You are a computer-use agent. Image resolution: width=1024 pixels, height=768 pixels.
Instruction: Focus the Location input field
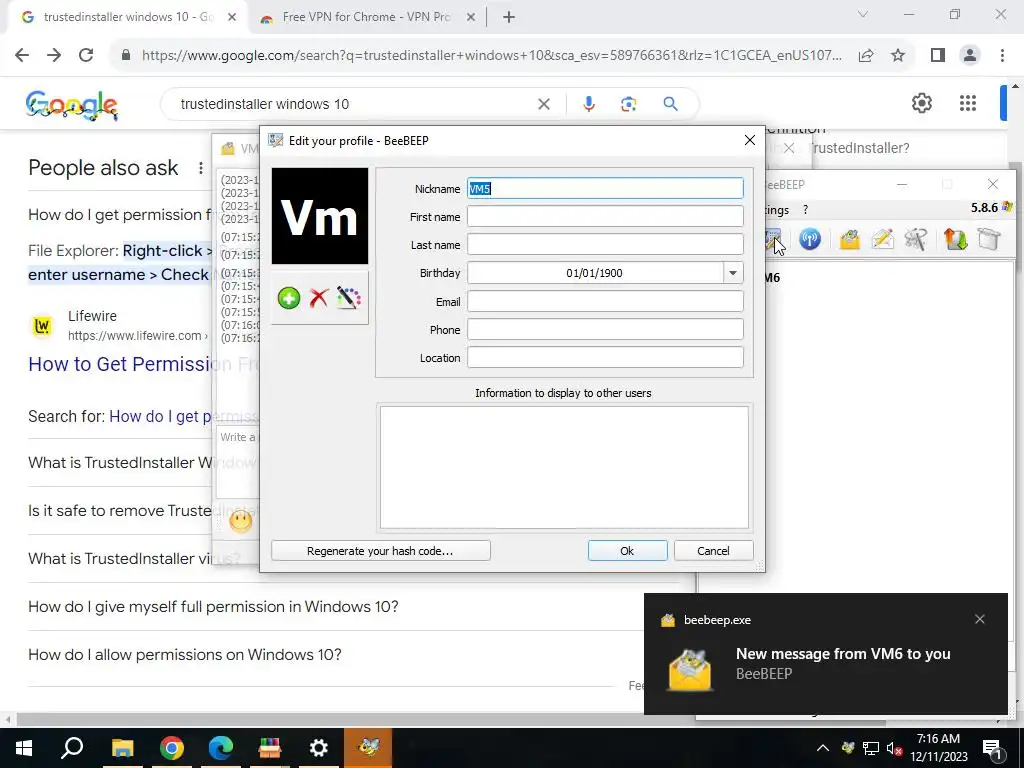[x=605, y=358]
